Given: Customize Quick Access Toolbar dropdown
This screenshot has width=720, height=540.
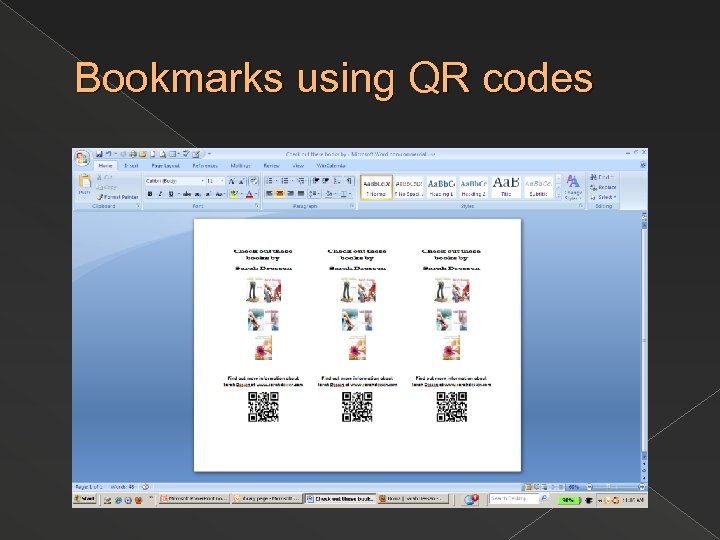Looking at the screenshot, I should click(x=209, y=154).
